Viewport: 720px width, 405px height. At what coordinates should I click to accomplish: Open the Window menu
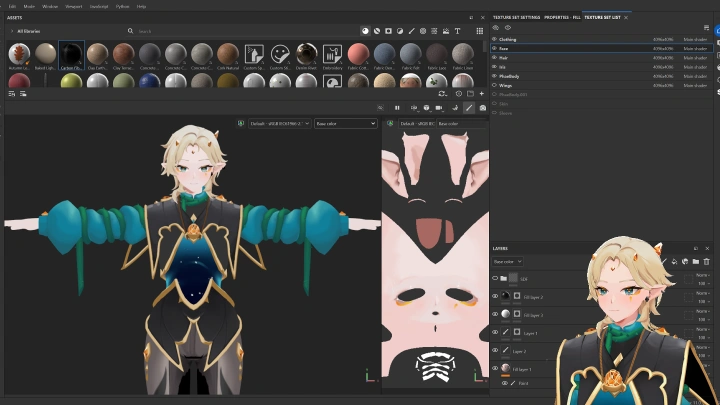(50, 6)
